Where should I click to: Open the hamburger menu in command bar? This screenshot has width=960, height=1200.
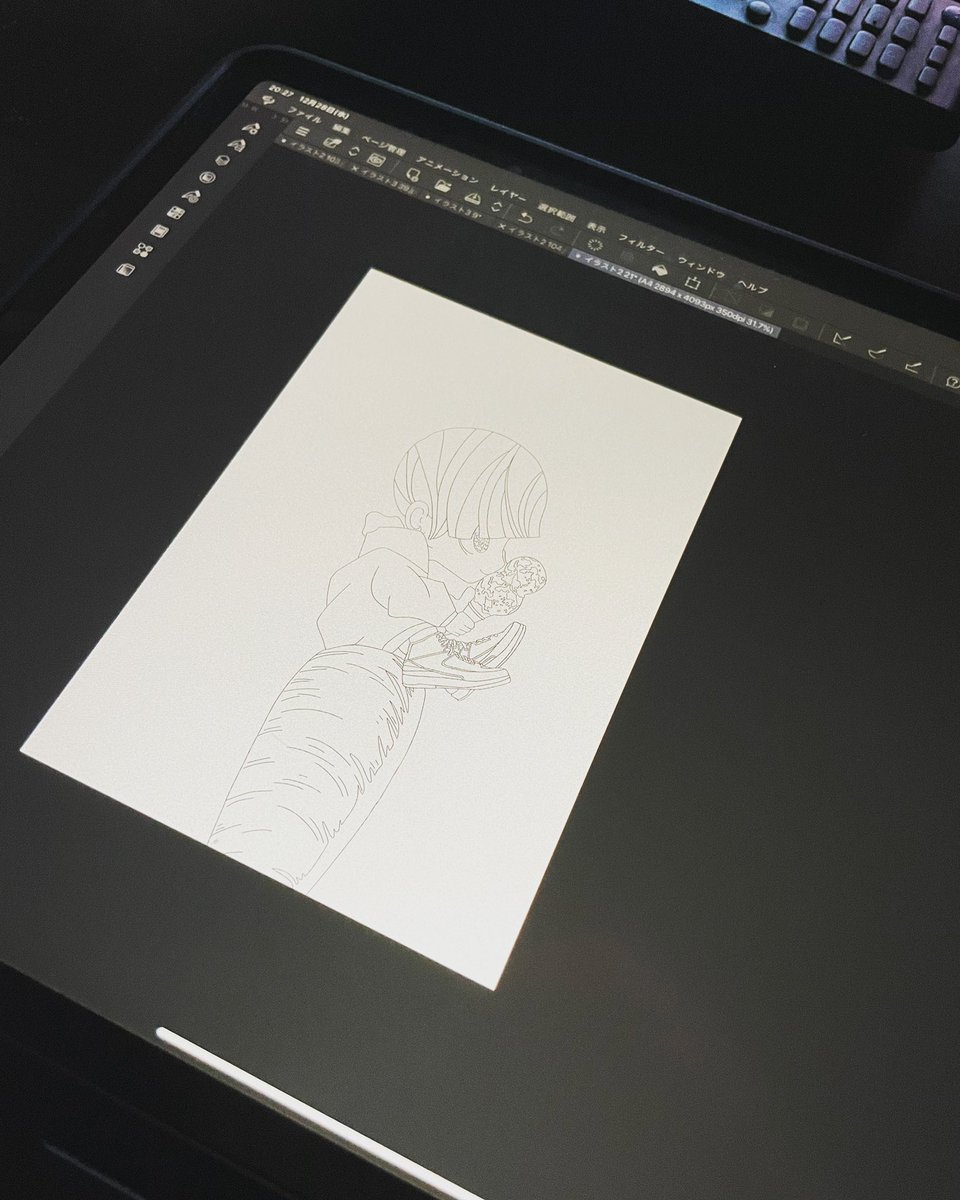(302, 132)
